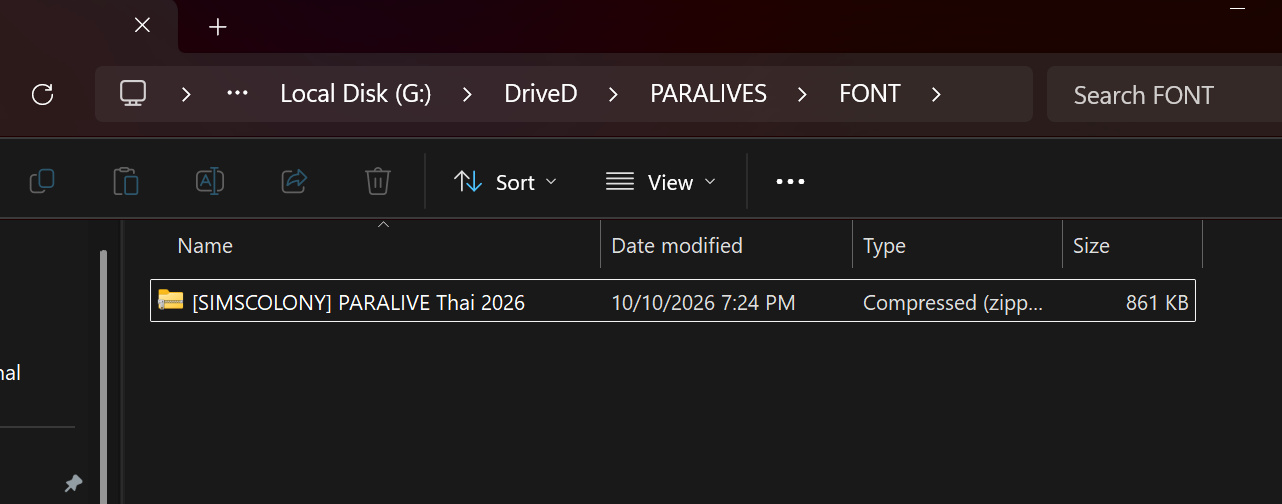Screen dimensions: 1282x504
Task: Click the 10/10/2026 7:24 PM date cell
Action: point(703,302)
